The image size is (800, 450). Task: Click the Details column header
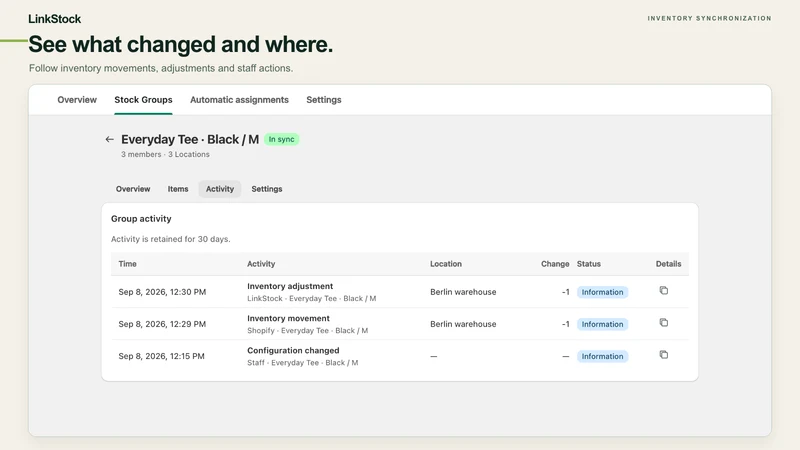(668, 264)
